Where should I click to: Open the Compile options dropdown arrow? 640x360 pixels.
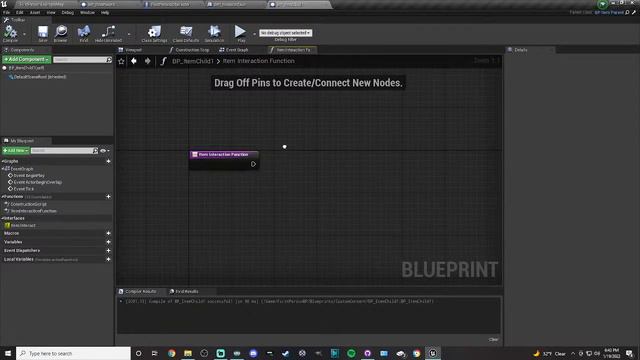(24, 34)
